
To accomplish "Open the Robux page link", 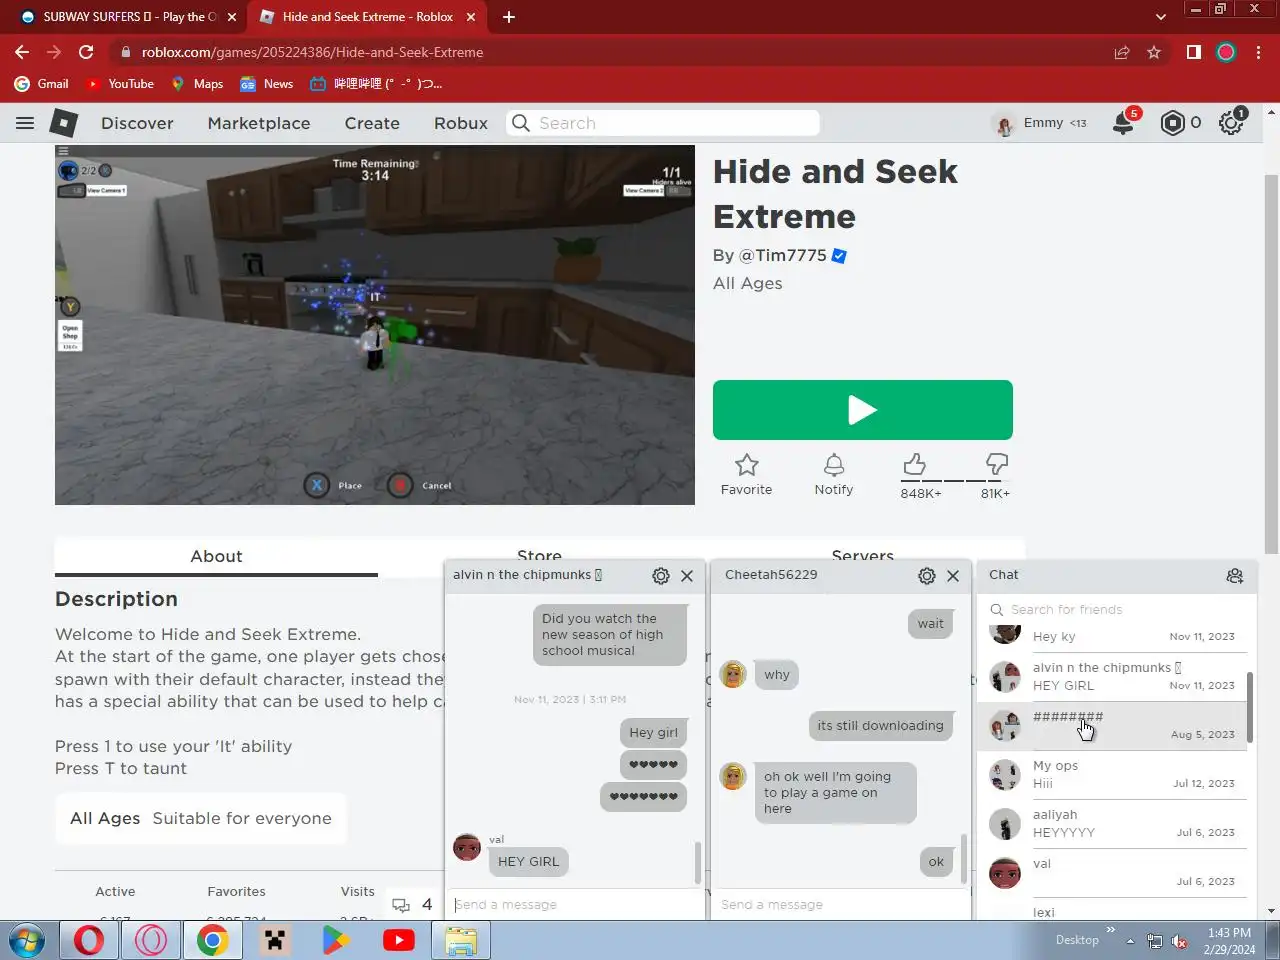I will click(x=461, y=123).
